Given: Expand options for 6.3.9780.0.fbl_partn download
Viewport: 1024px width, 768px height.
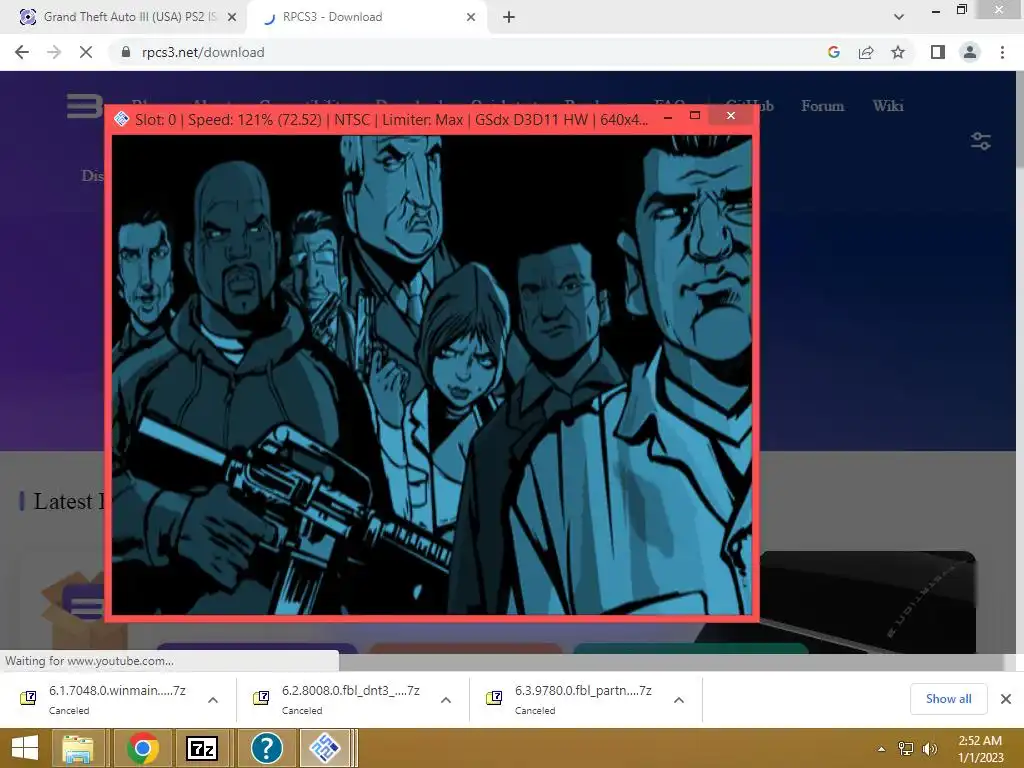Looking at the screenshot, I should click(679, 700).
